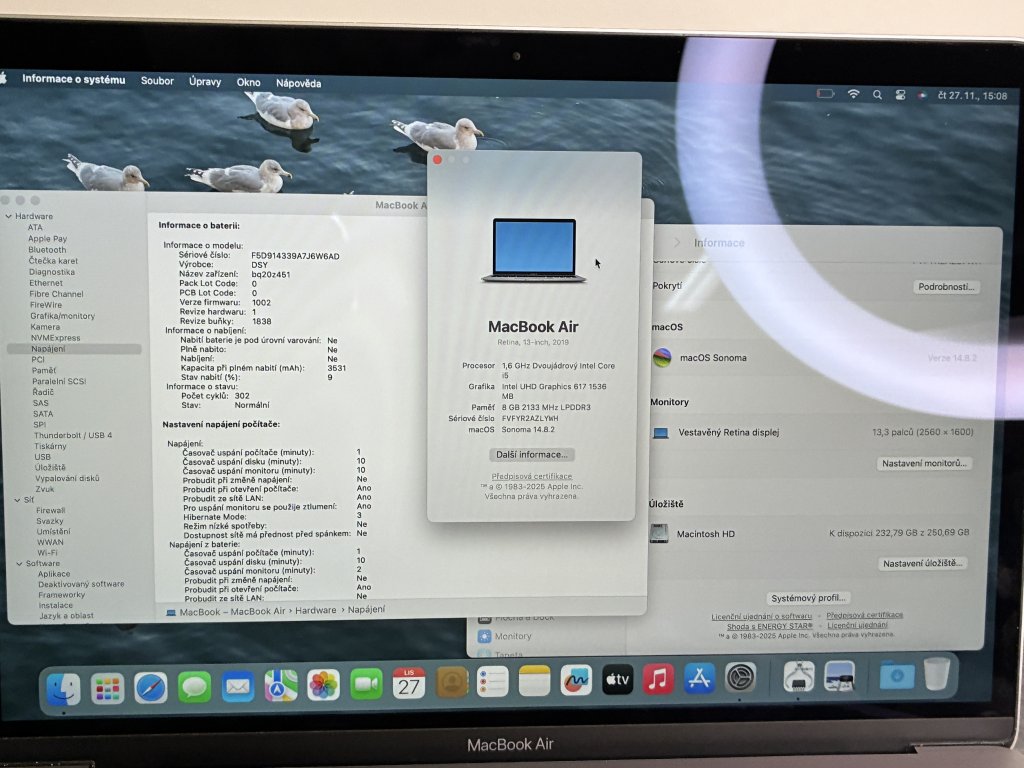This screenshot has width=1024, height=768.
Task: Select Bluetooth in the hardware list
Action: point(47,250)
